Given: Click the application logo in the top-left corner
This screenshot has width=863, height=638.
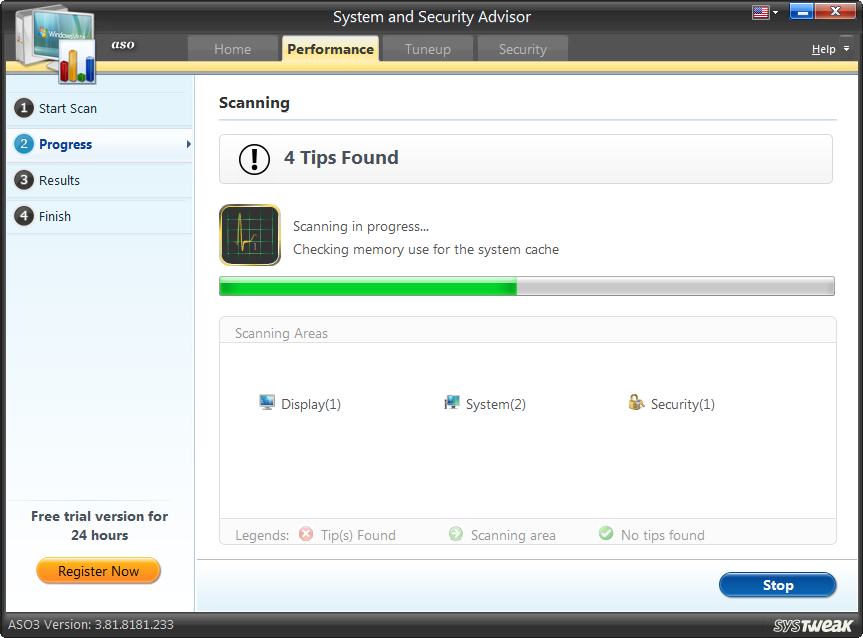Looking at the screenshot, I should click(55, 40).
